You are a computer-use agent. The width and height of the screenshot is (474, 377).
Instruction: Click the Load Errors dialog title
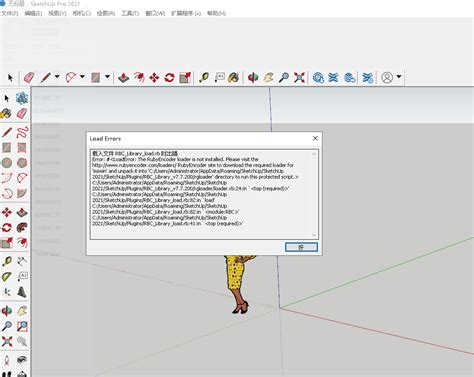(x=105, y=139)
